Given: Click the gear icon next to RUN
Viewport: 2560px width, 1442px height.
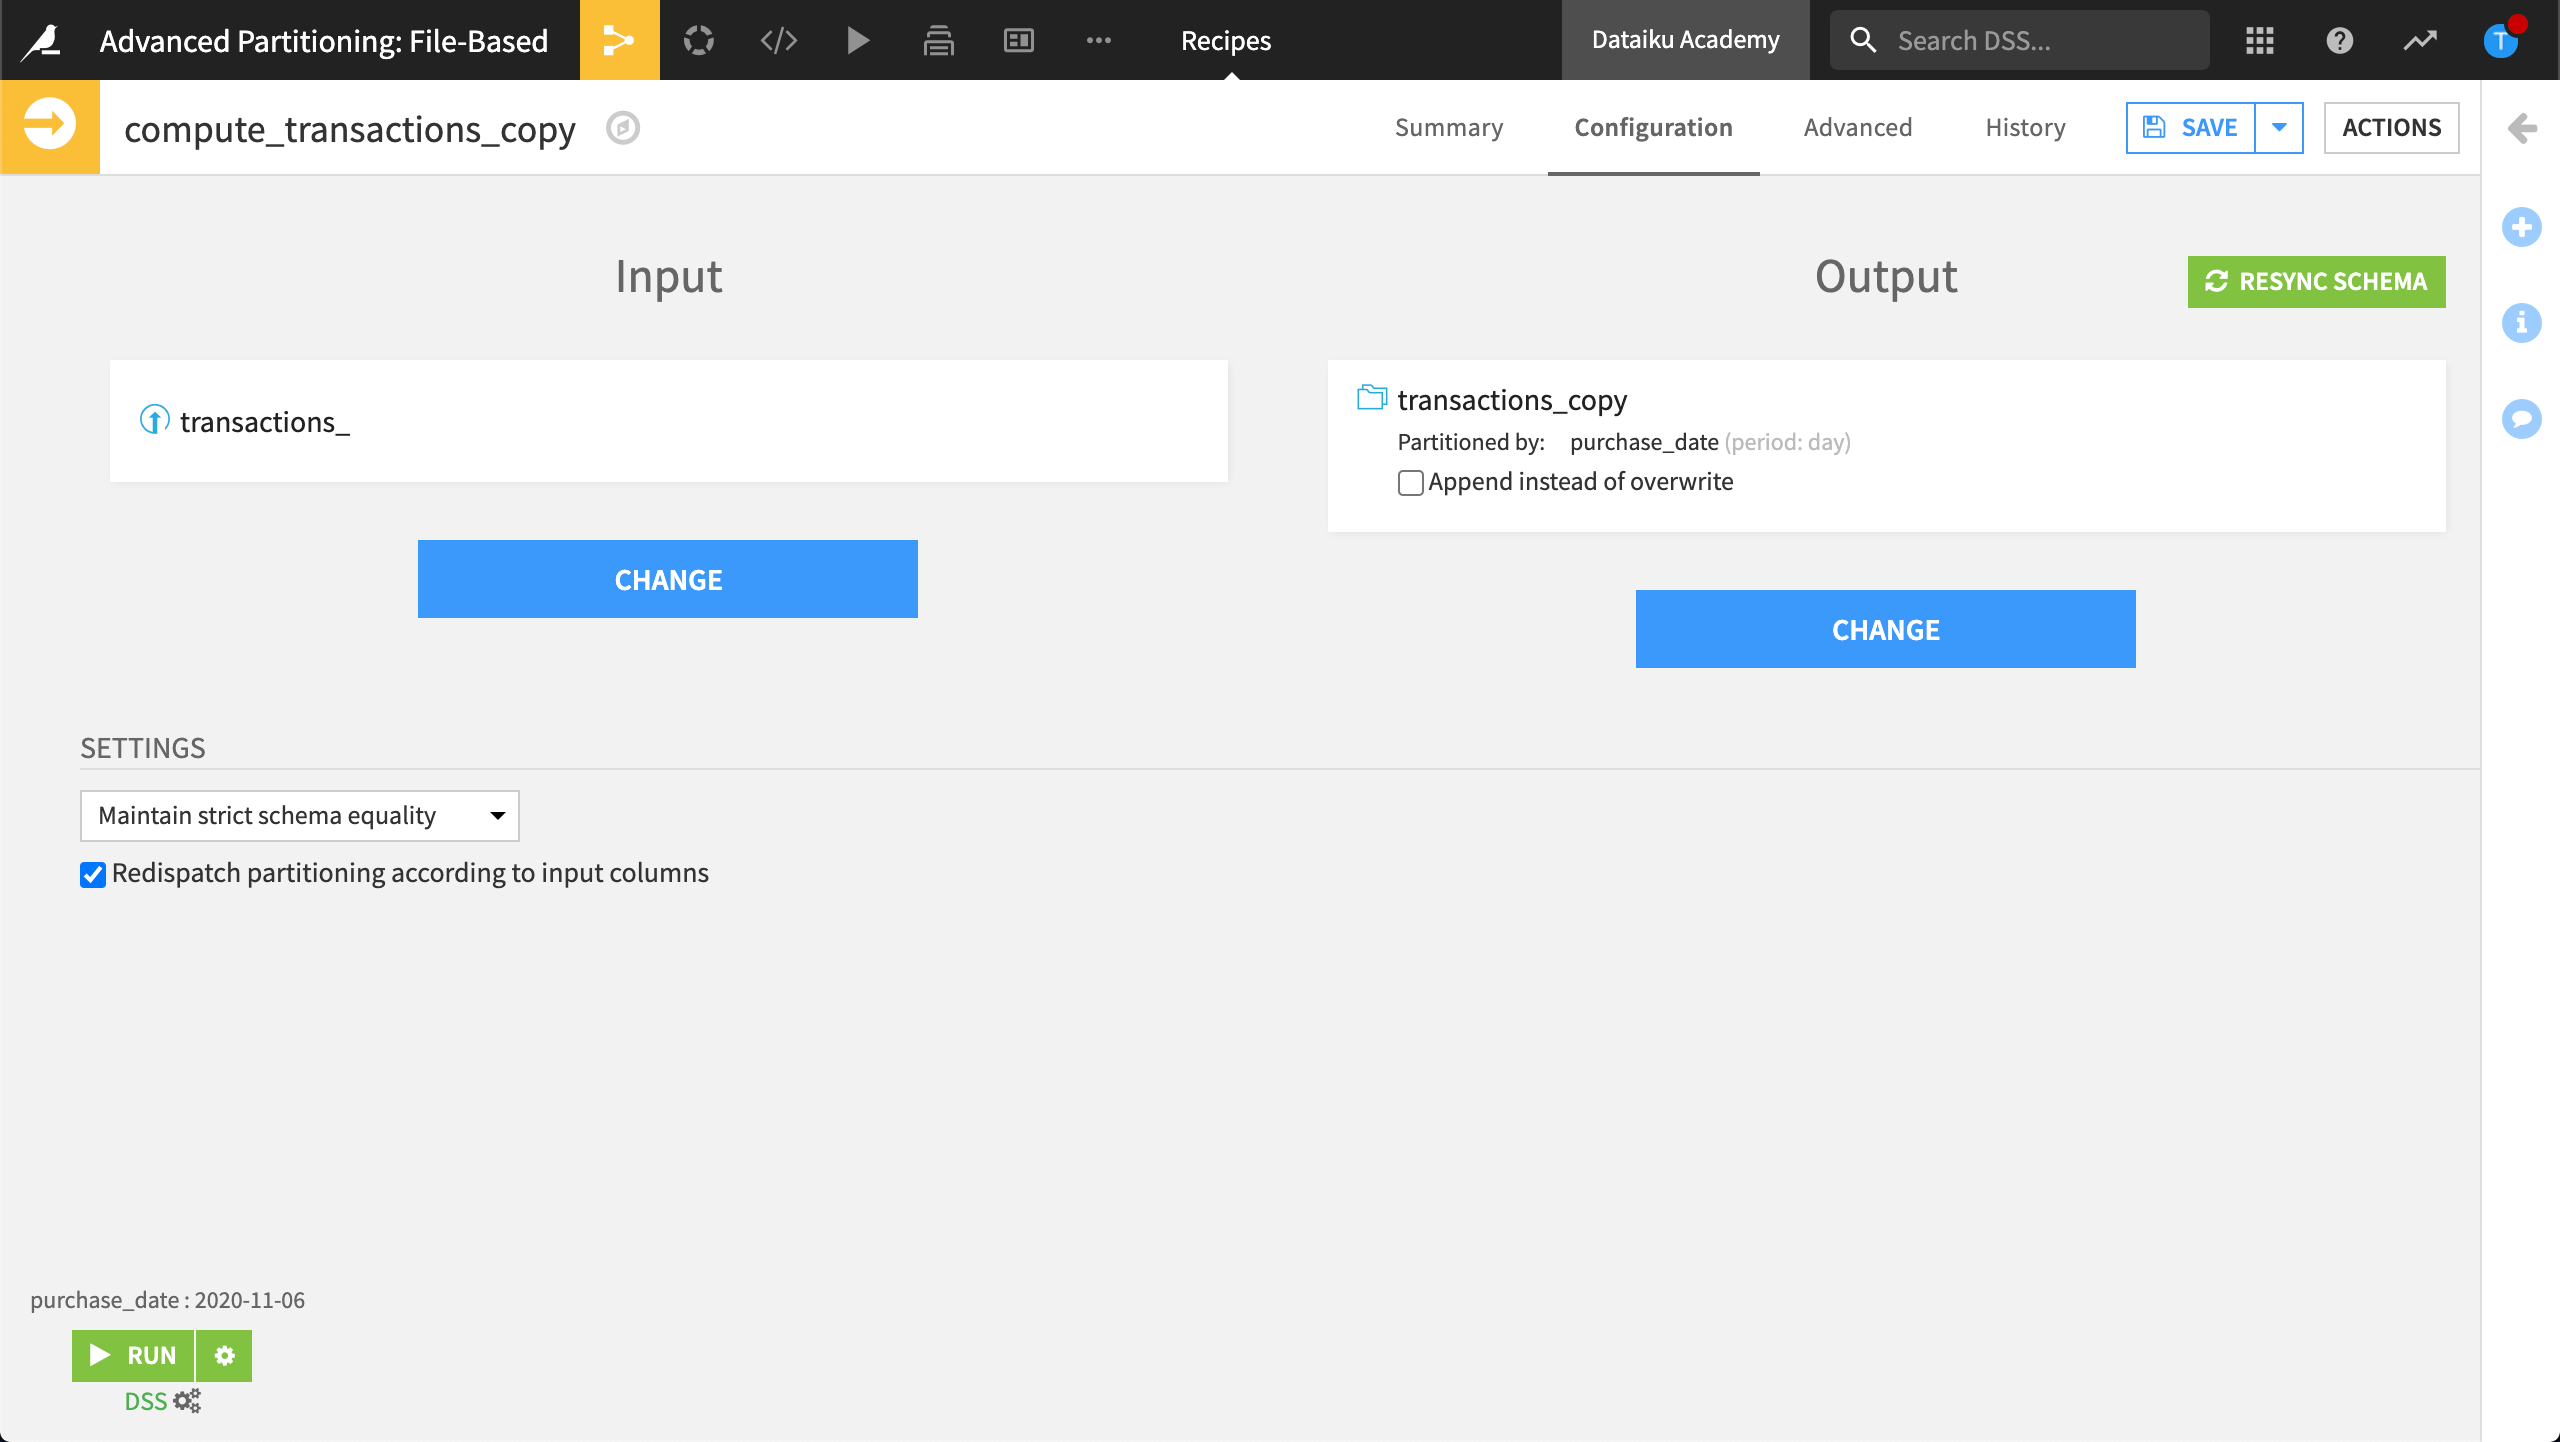Looking at the screenshot, I should point(225,1356).
